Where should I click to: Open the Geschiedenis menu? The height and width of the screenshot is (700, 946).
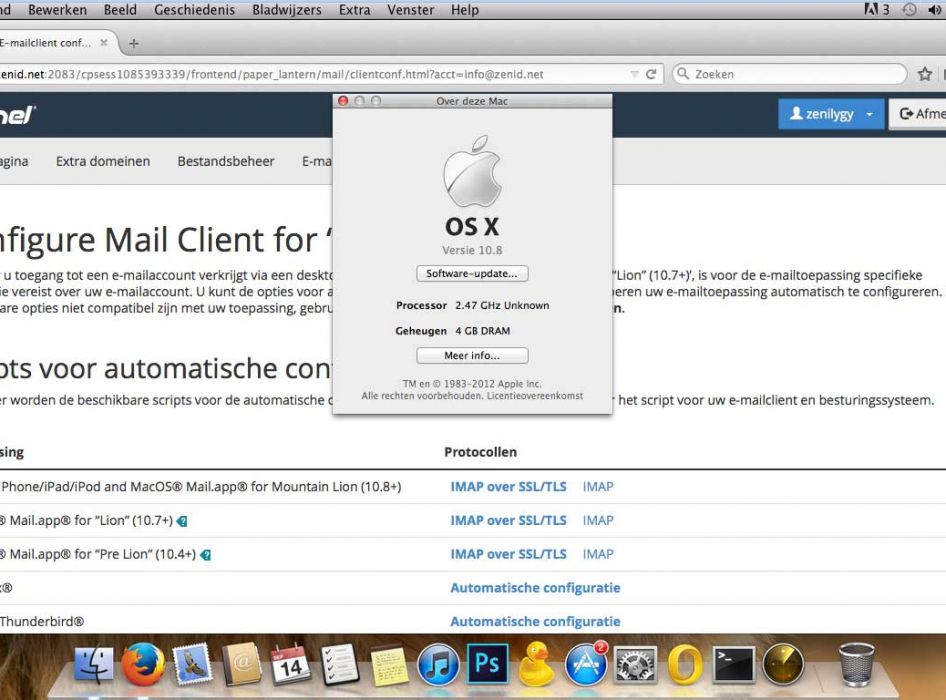(x=194, y=10)
